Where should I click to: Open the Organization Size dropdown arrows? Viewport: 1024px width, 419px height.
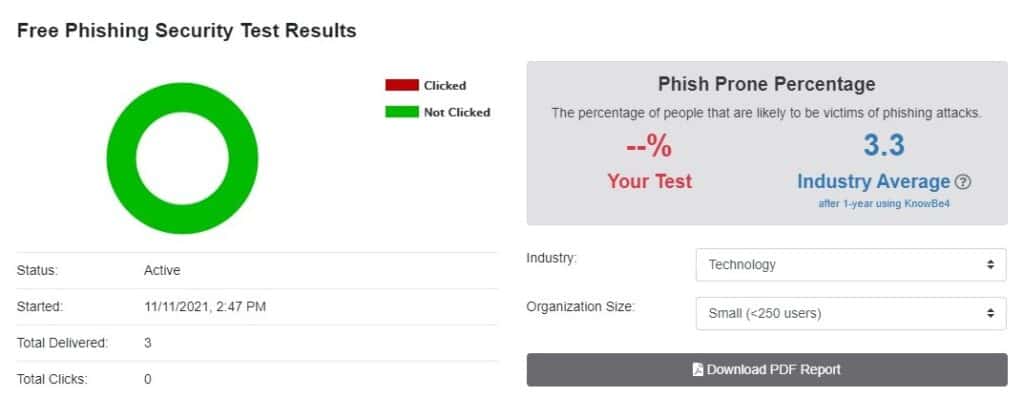pos(990,313)
